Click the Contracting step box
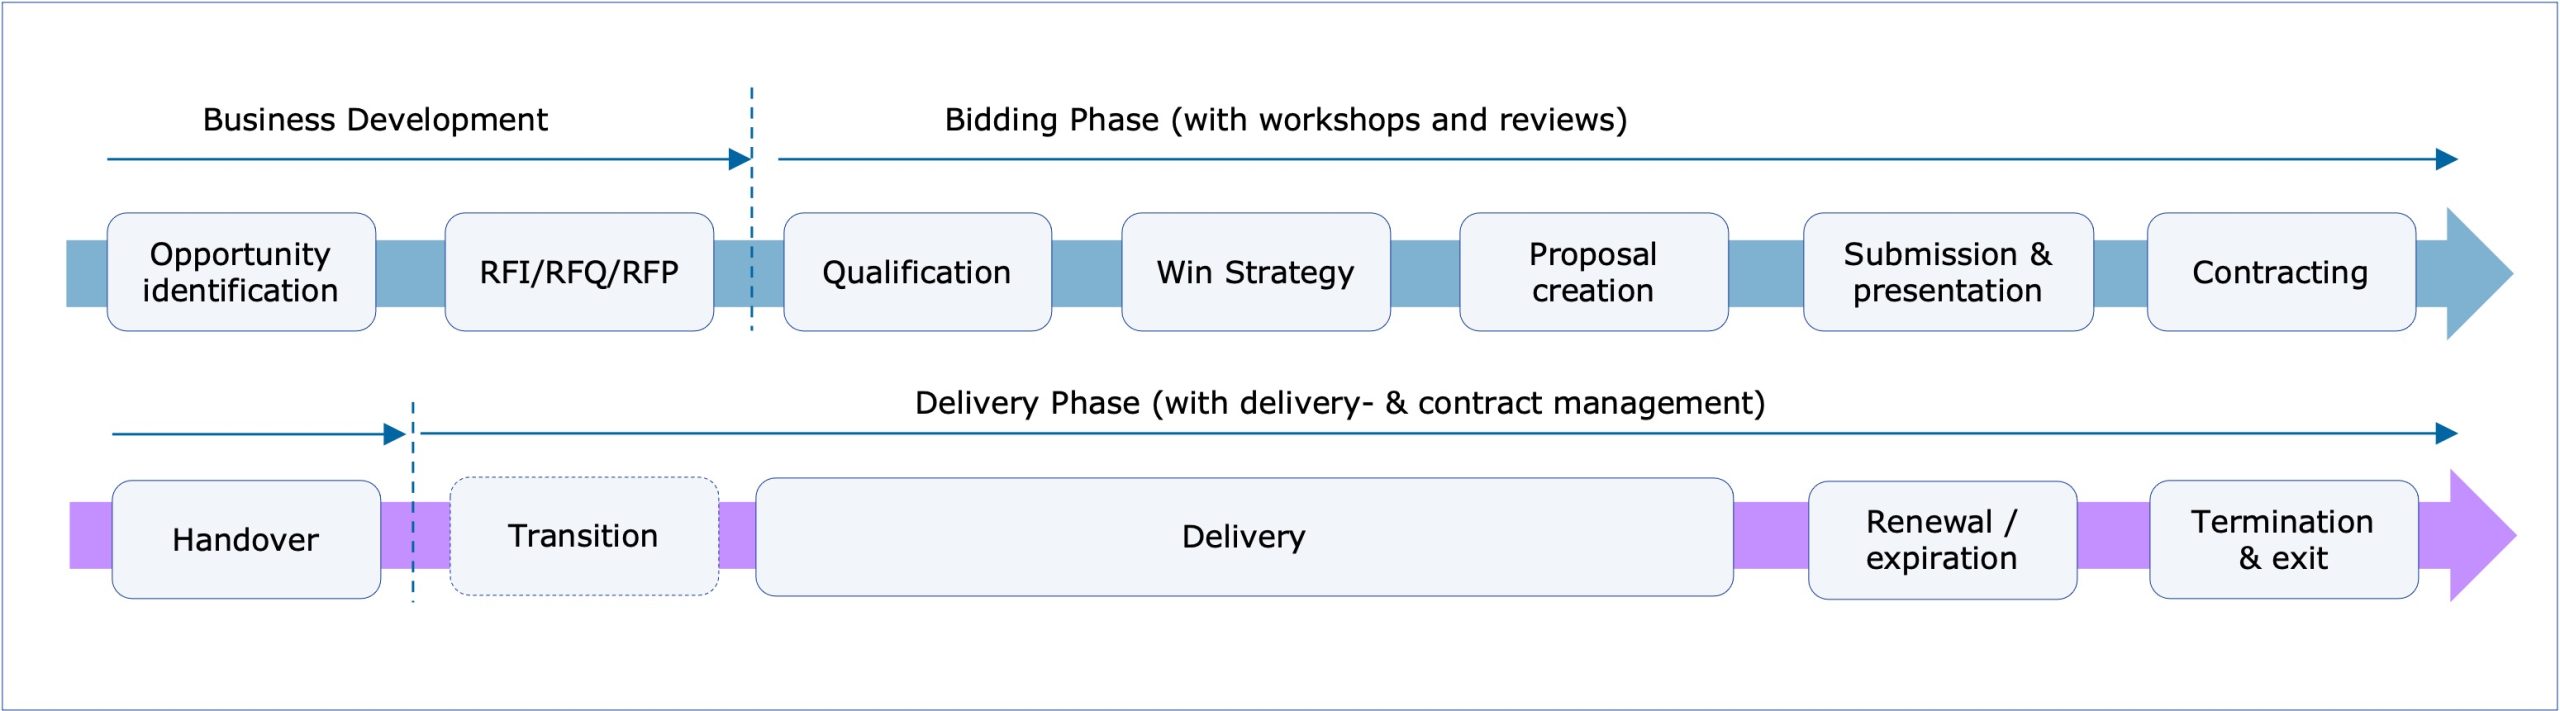 coord(2281,272)
